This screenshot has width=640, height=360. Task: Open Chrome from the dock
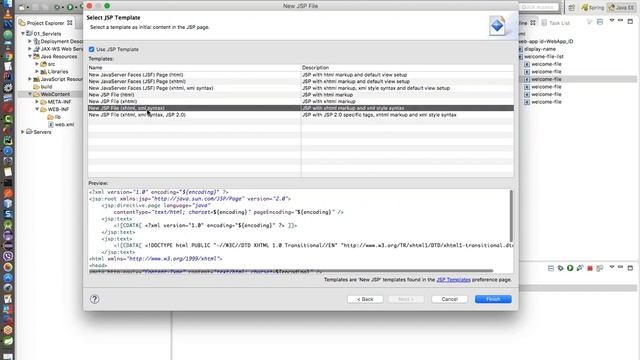(x=8, y=56)
